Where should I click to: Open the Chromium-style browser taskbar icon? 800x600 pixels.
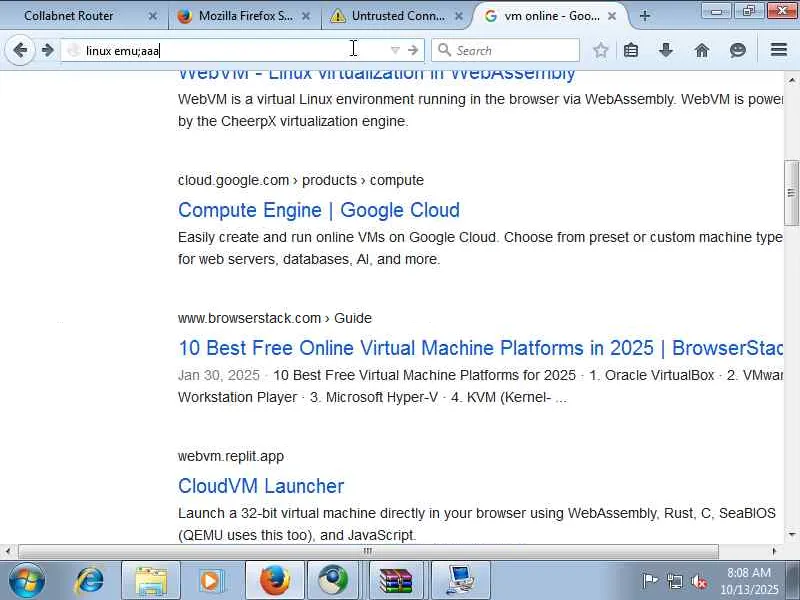[335, 581]
